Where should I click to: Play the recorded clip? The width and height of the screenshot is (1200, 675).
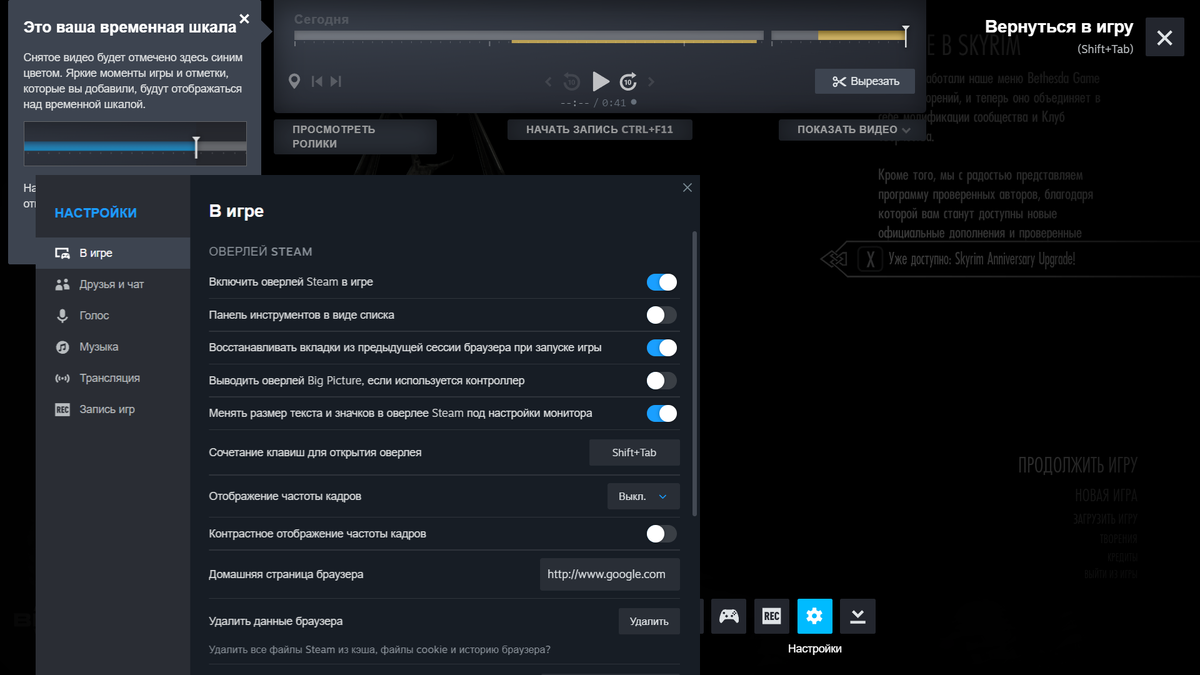click(600, 81)
